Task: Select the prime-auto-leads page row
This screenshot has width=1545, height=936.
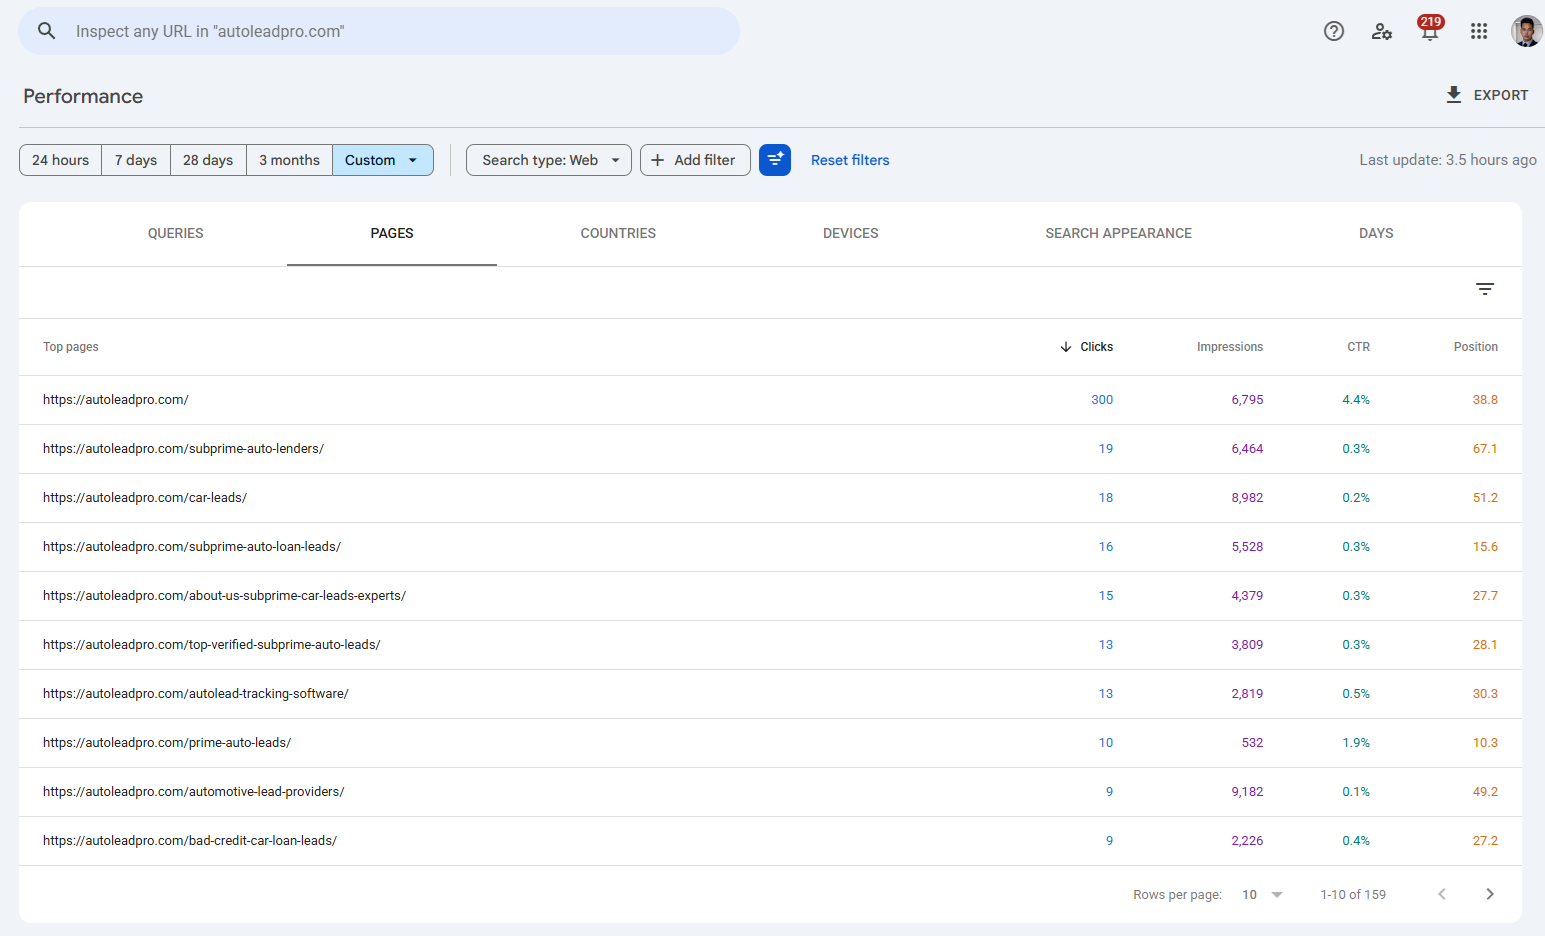Action: pos(770,743)
